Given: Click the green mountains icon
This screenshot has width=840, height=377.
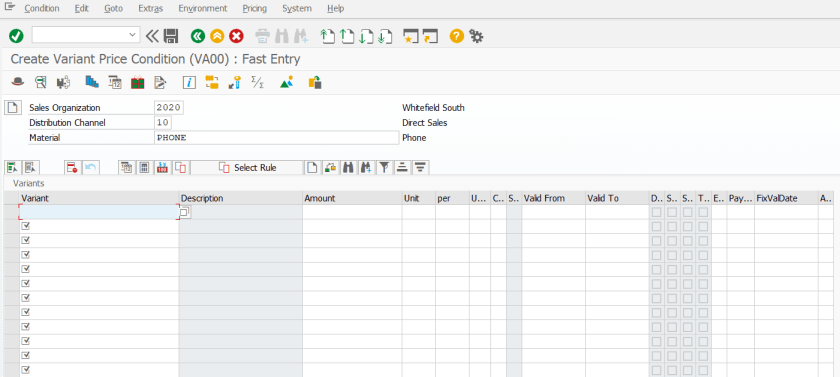Looking at the screenshot, I should tap(287, 82).
